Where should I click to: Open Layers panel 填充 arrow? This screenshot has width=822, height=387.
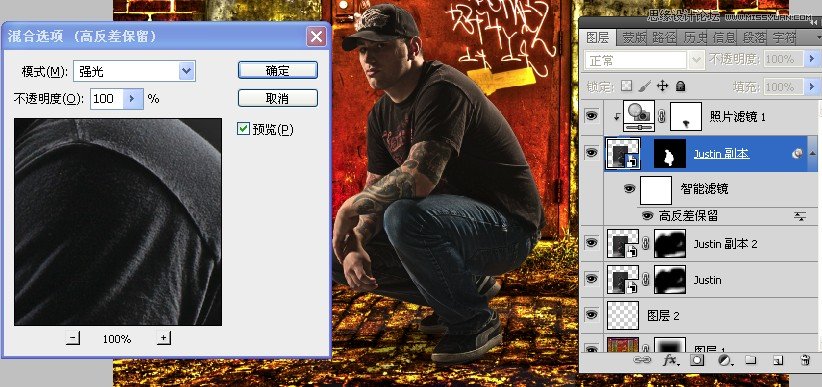(812, 86)
